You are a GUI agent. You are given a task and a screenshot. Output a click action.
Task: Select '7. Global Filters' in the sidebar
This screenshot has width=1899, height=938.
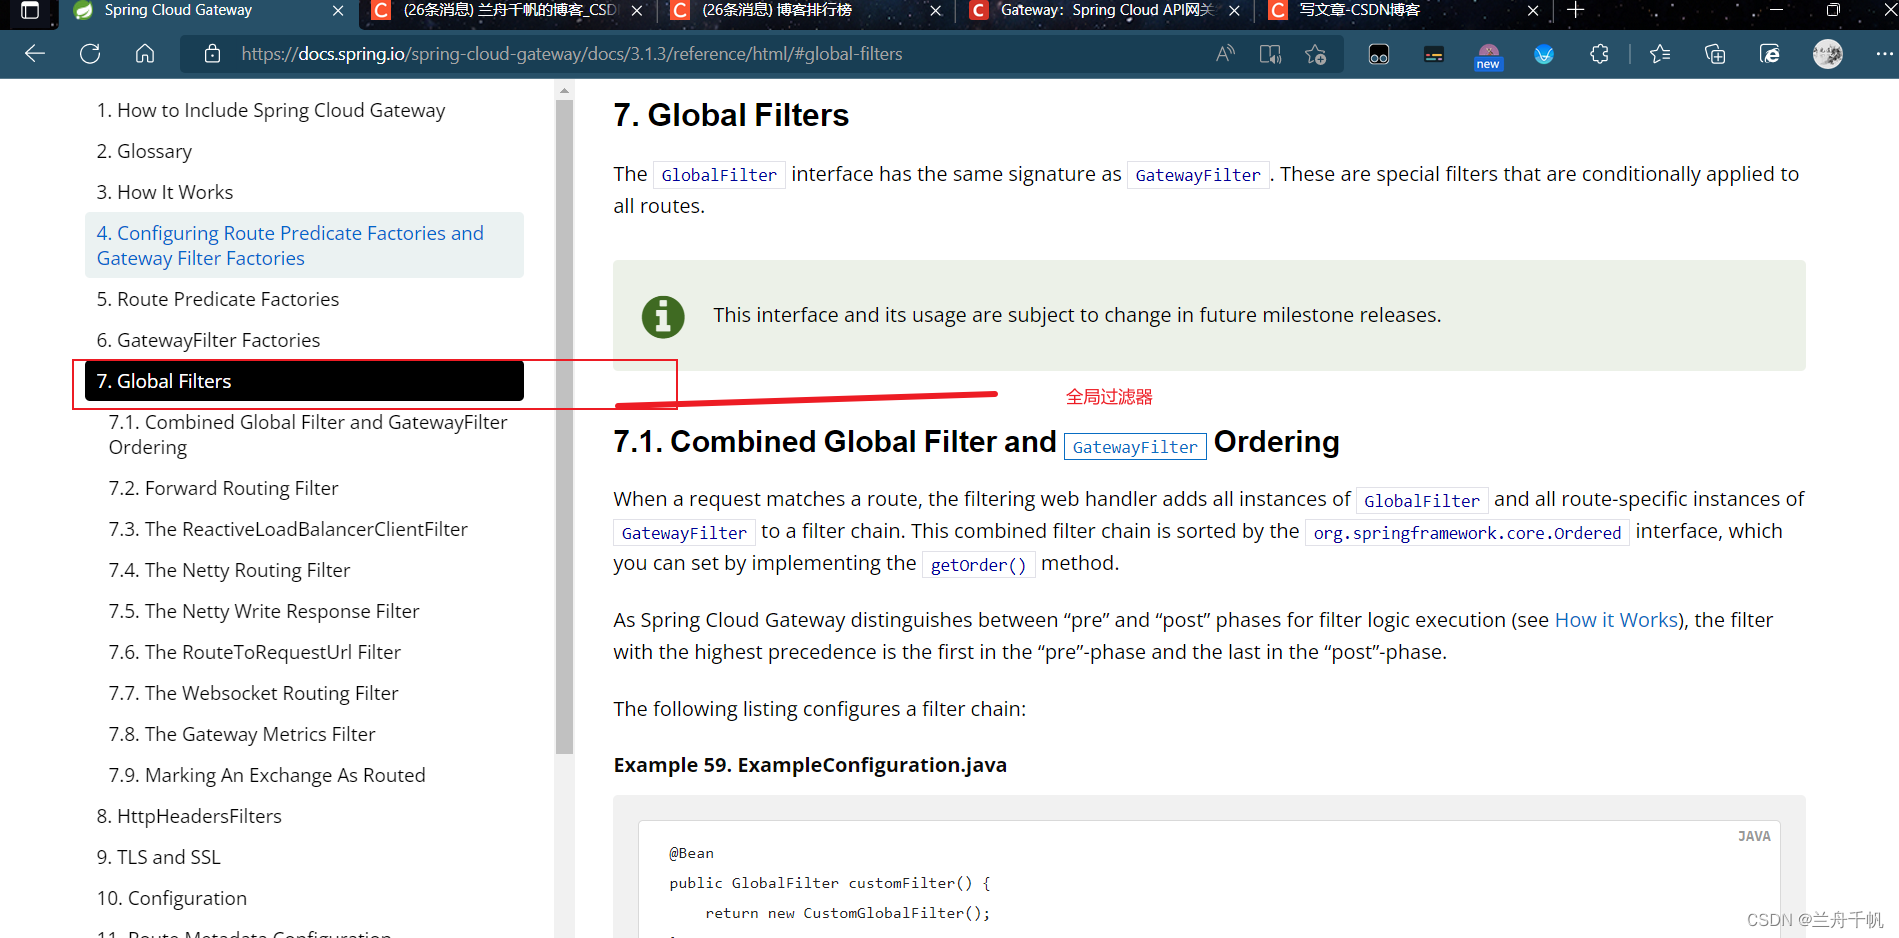304,381
